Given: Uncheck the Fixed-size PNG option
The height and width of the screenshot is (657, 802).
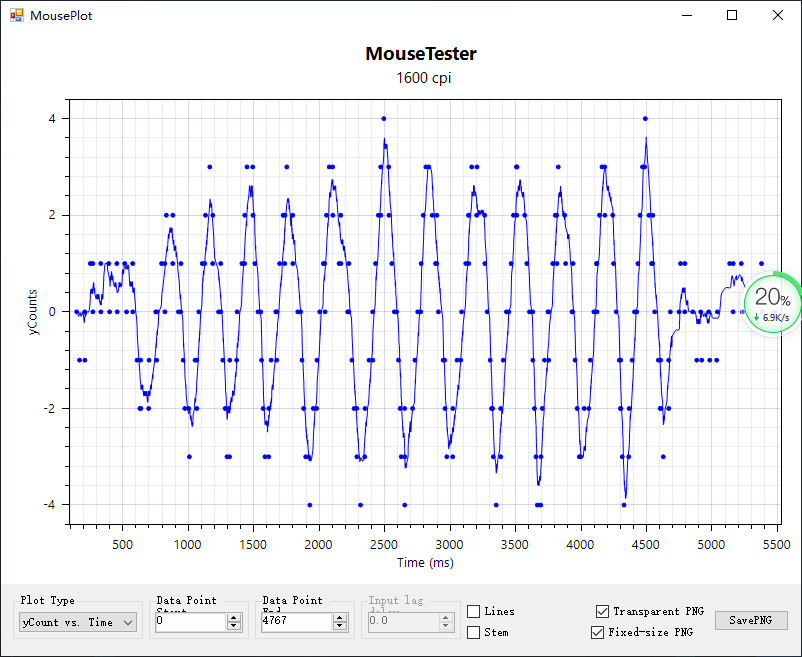Looking at the screenshot, I should 598,632.
